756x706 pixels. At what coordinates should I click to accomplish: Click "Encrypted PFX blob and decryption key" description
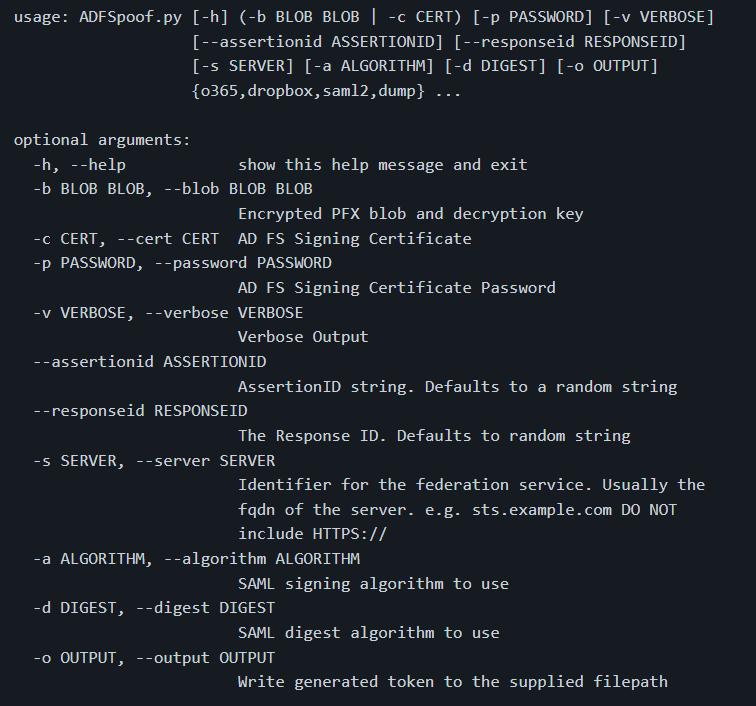(410, 214)
